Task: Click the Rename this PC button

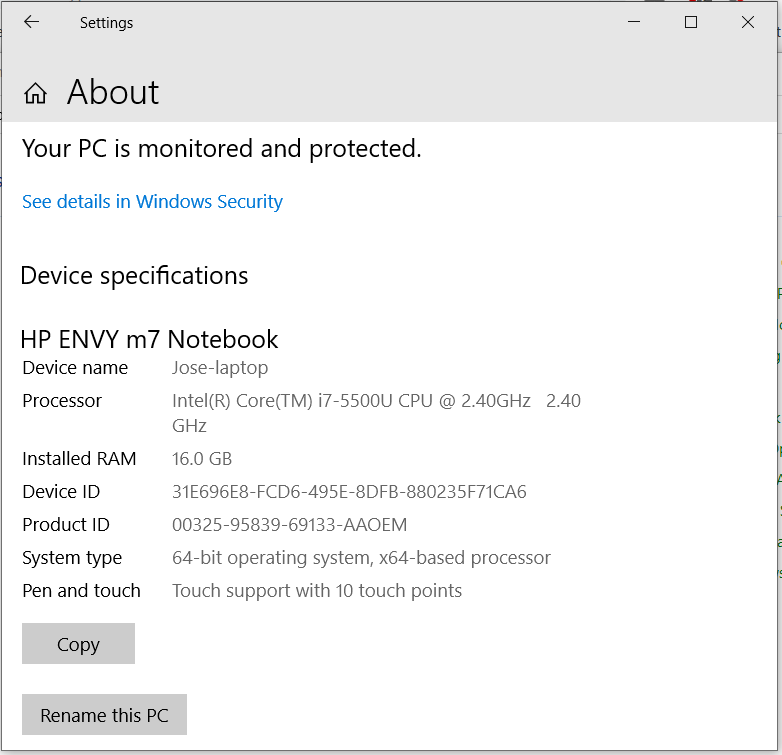Action: click(x=104, y=715)
